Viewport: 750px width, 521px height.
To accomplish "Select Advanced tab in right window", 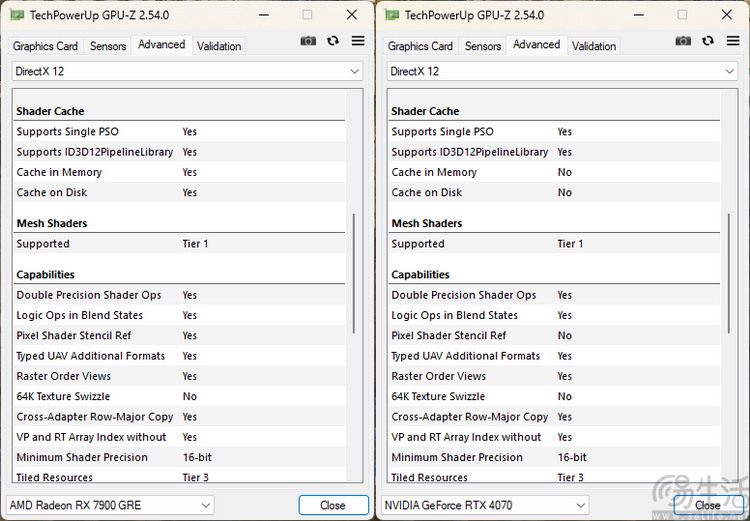I will (537, 45).
